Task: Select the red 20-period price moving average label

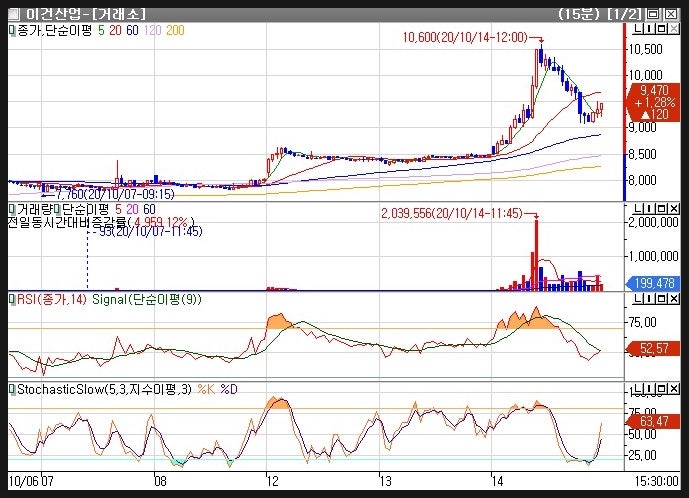Action: click(116, 30)
